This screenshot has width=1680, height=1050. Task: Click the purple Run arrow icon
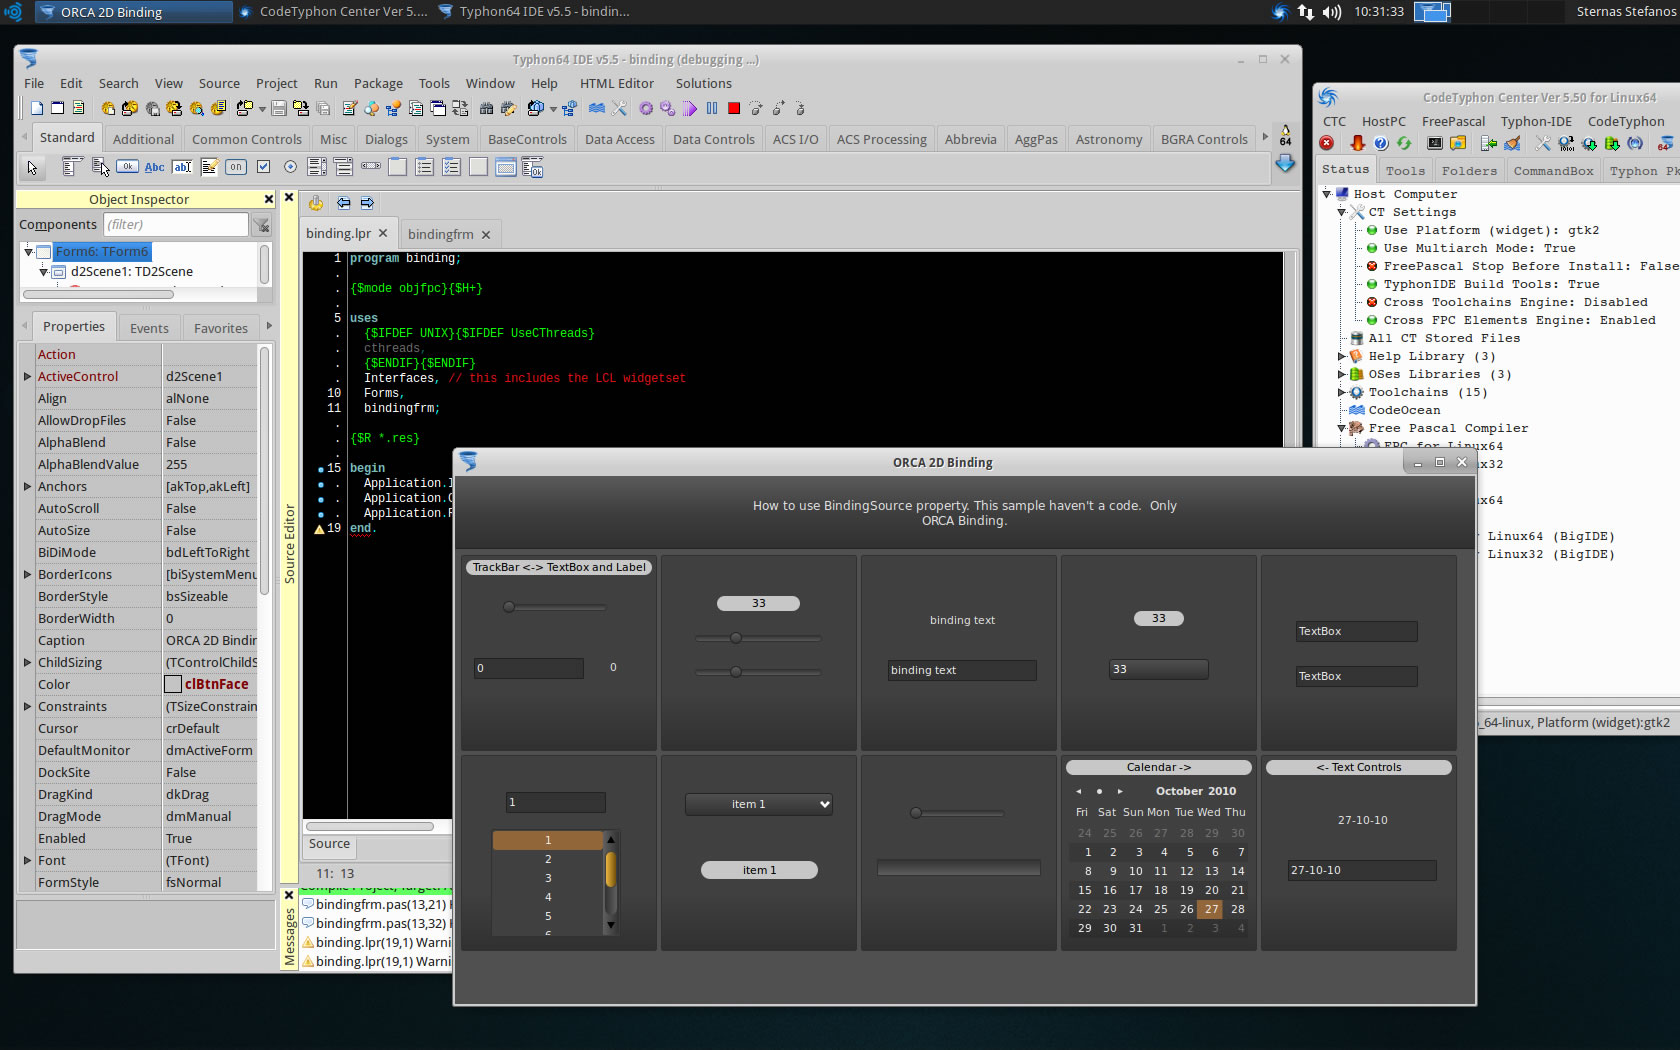(x=690, y=108)
